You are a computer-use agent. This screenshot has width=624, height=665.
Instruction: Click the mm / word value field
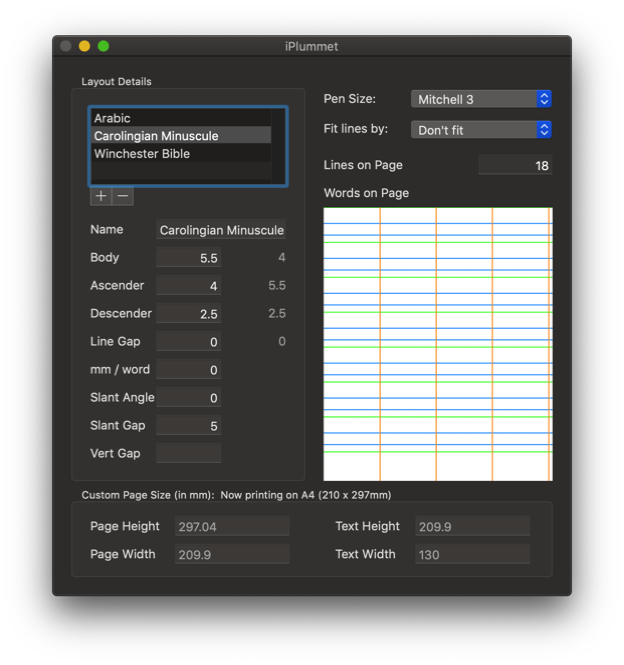188,370
